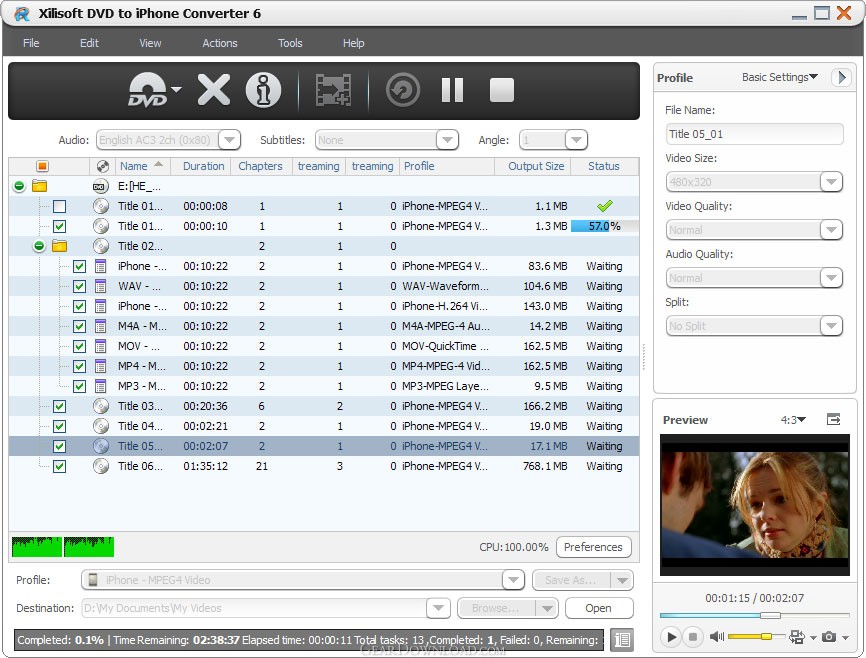Click the disc type column header icon
The image size is (866, 658).
click(x=102, y=166)
